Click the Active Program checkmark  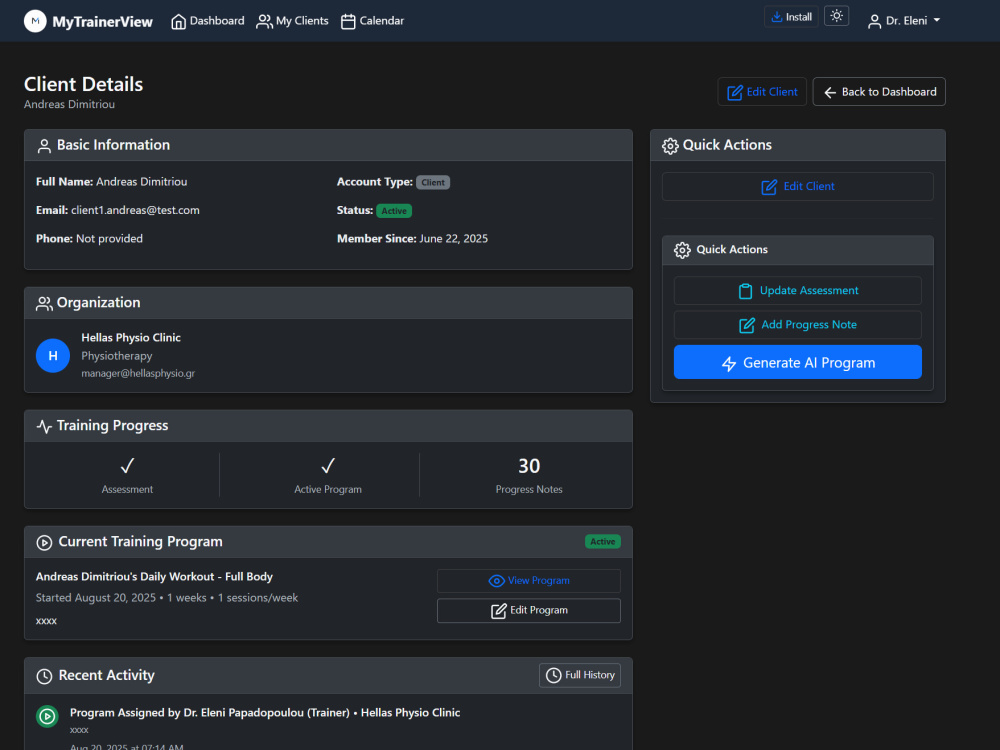pos(328,466)
